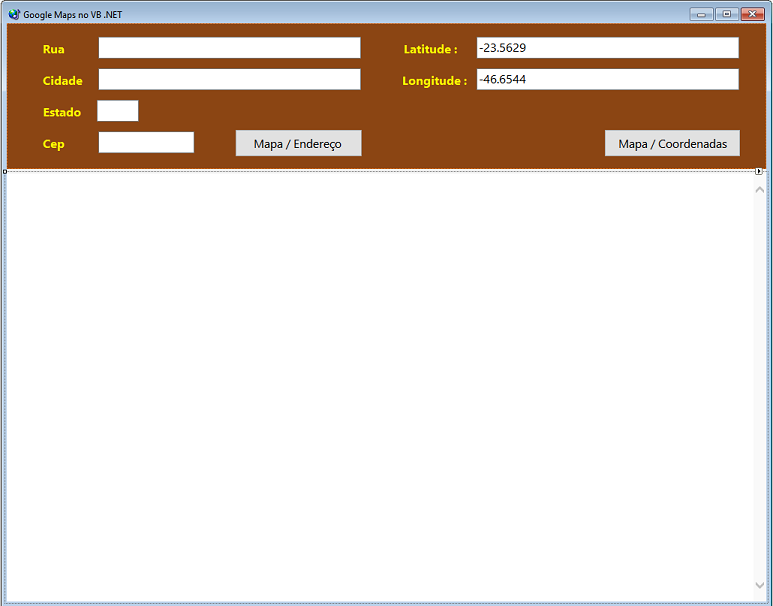
Task: Click the Mapa / Endereço button
Action: (x=298, y=143)
